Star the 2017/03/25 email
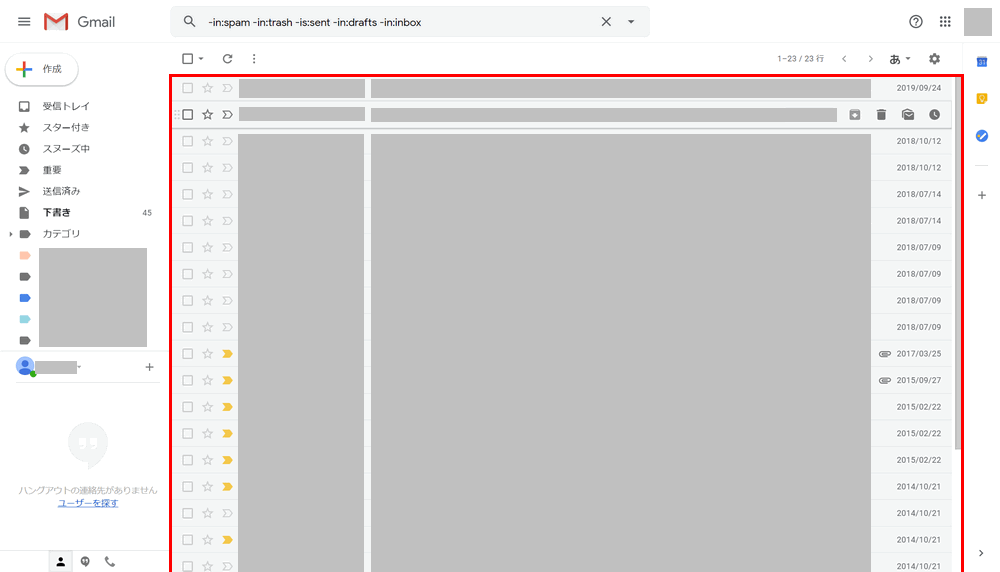This screenshot has width=1000, height=572. pyautogui.click(x=207, y=354)
